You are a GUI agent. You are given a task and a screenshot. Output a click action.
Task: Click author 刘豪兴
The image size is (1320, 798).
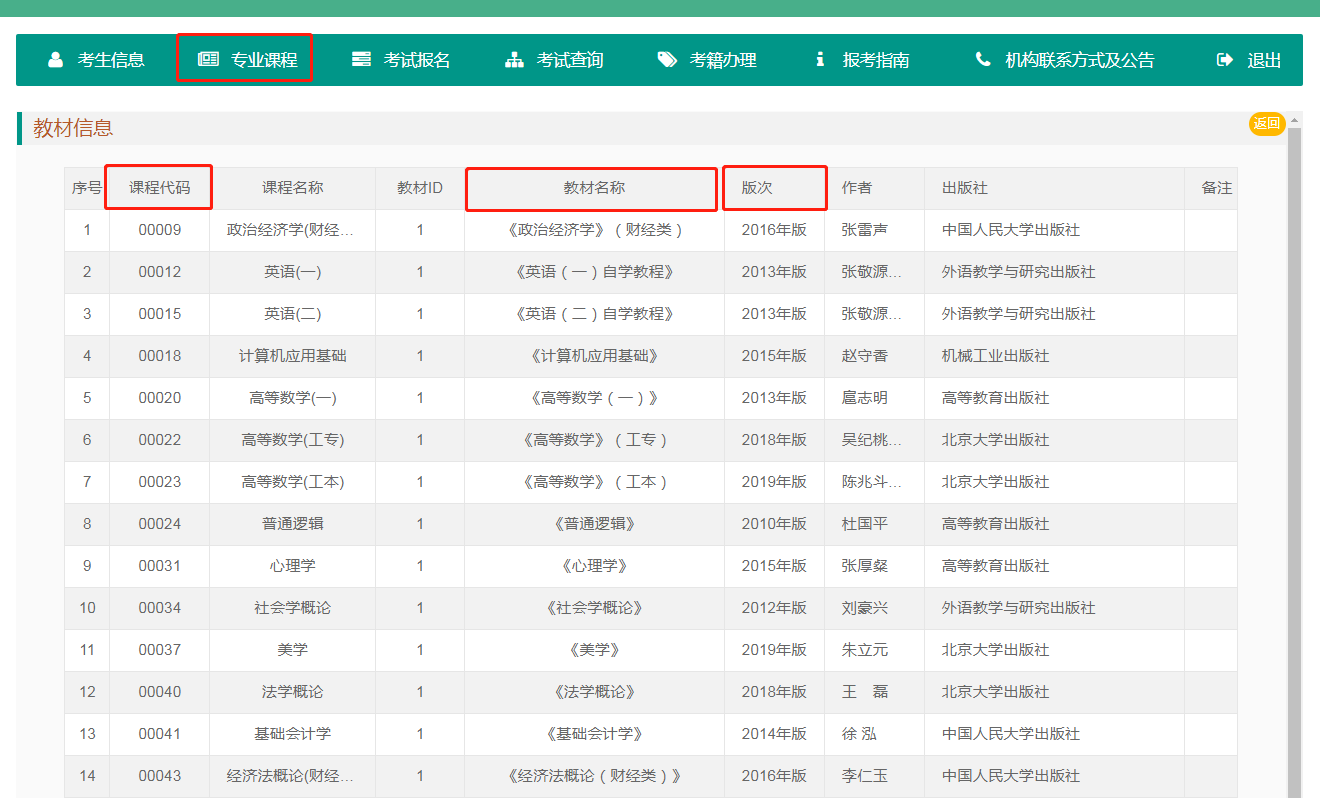pos(865,608)
